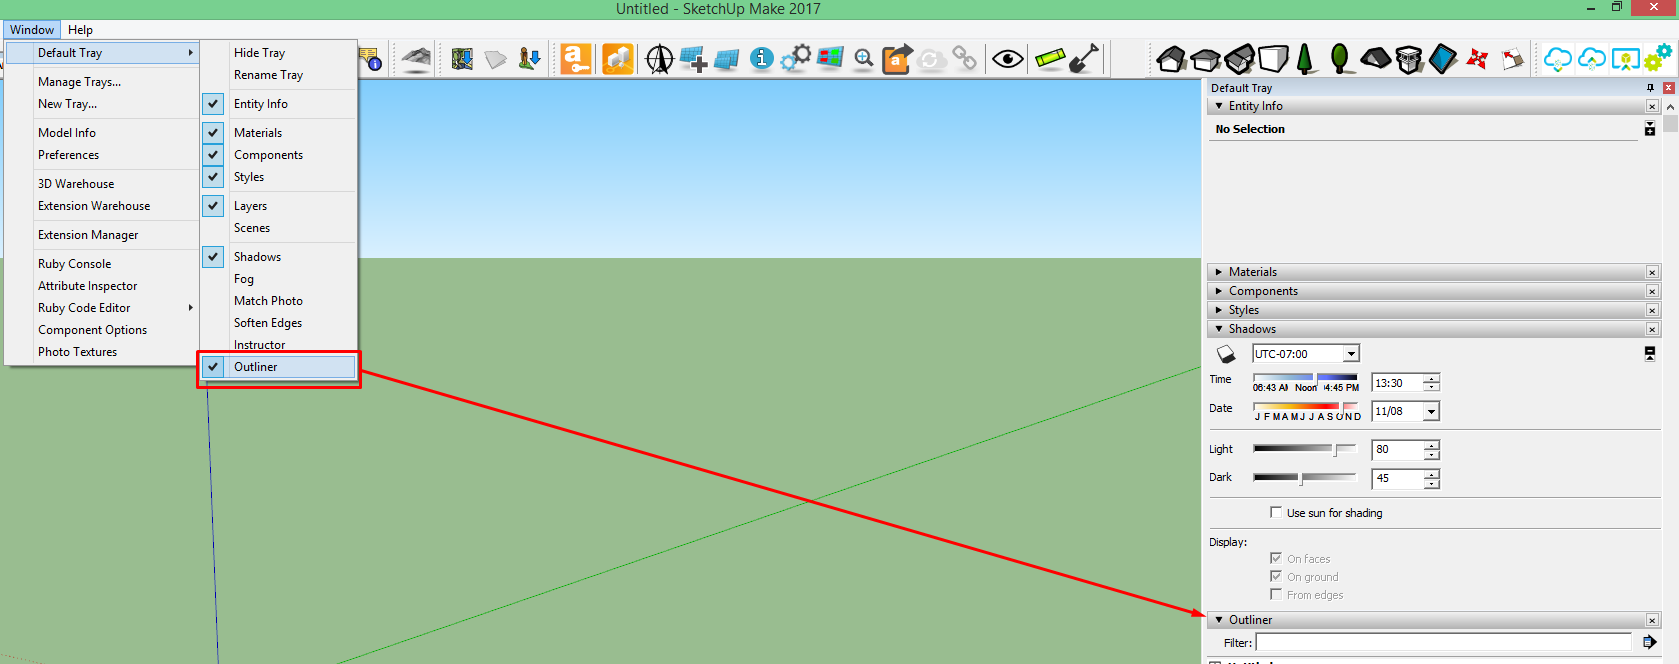Image resolution: width=1679 pixels, height=664 pixels.
Task: Expand the Materials panel
Action: (x=1218, y=272)
